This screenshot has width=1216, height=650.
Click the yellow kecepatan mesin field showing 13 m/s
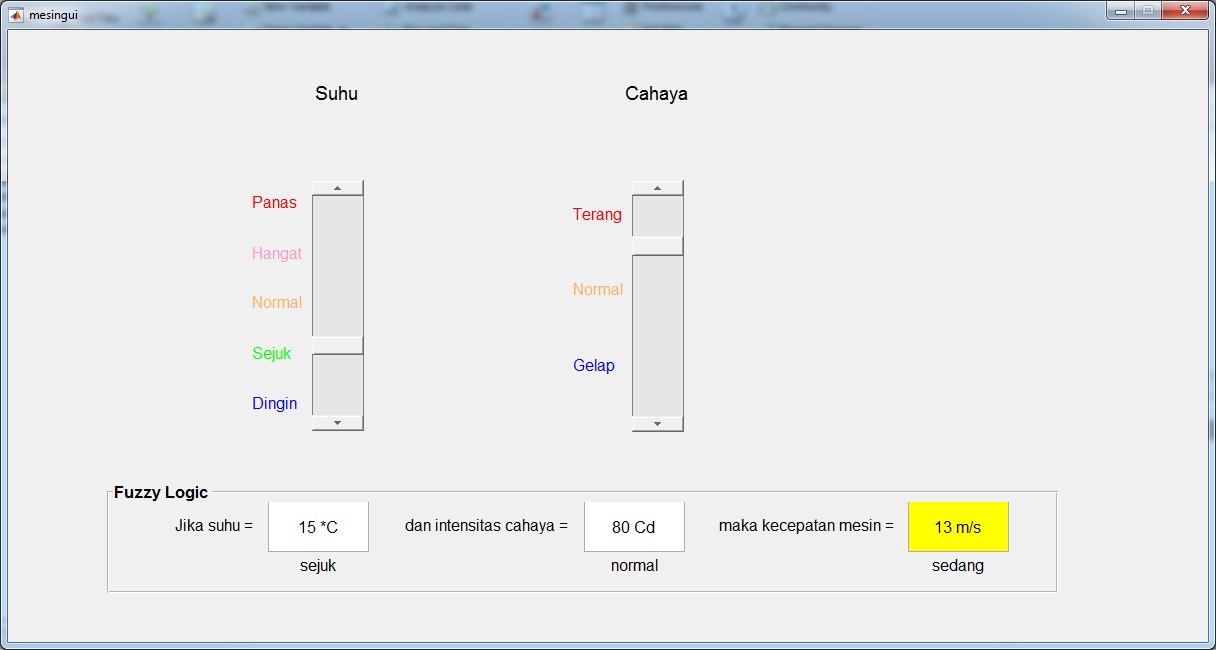click(958, 527)
